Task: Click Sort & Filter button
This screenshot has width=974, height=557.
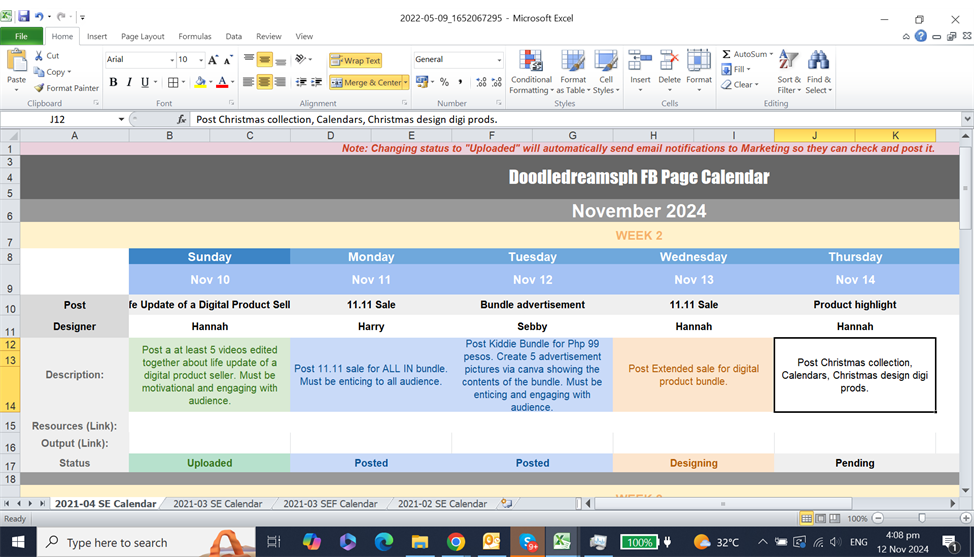Action: coord(789,72)
